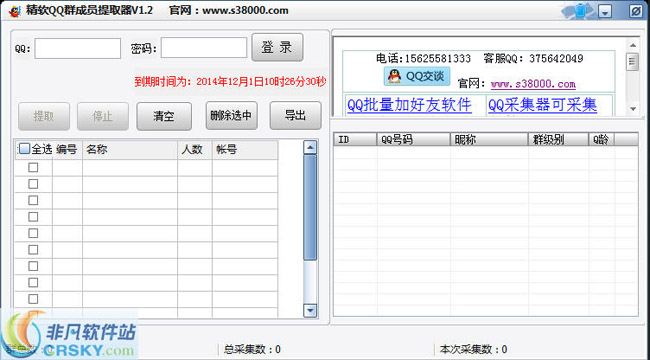The image size is (650, 360).
Task: Click the Q龄 column header
Action: point(601,140)
